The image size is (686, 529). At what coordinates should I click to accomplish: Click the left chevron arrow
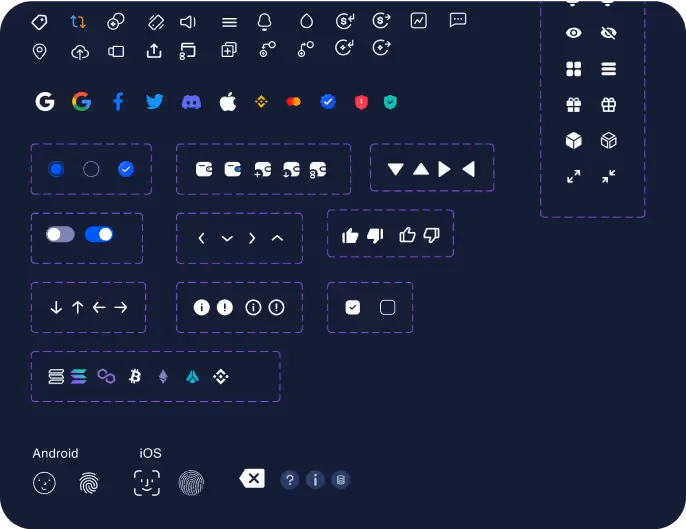pyautogui.click(x=201, y=238)
